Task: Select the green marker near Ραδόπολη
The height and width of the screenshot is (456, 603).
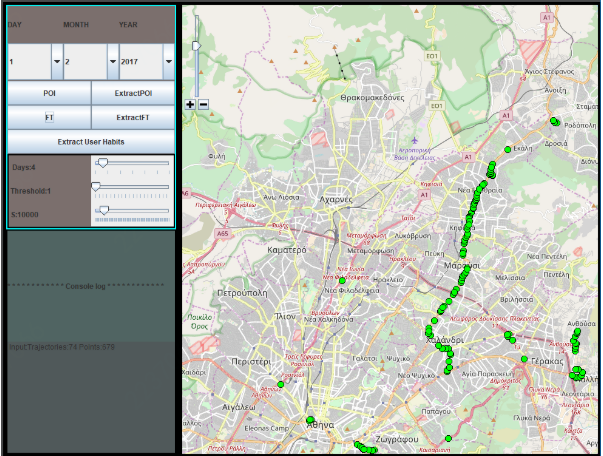Action: 554,121
